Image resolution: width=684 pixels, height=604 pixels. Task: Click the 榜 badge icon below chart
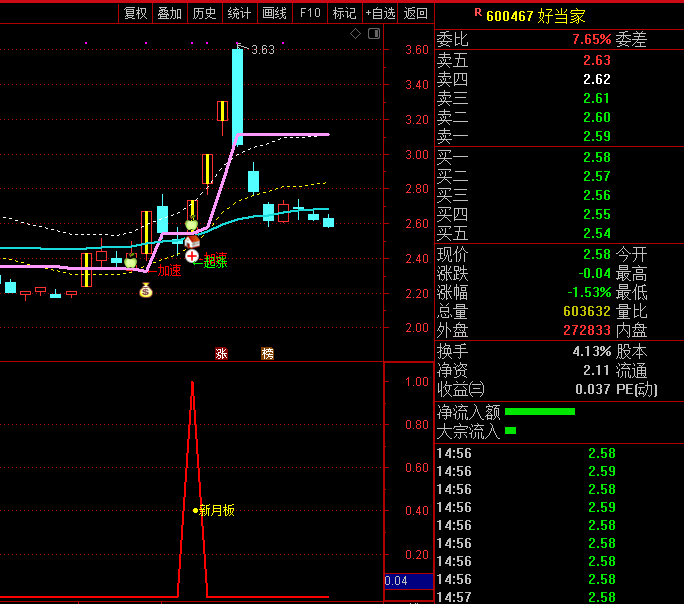click(x=267, y=353)
